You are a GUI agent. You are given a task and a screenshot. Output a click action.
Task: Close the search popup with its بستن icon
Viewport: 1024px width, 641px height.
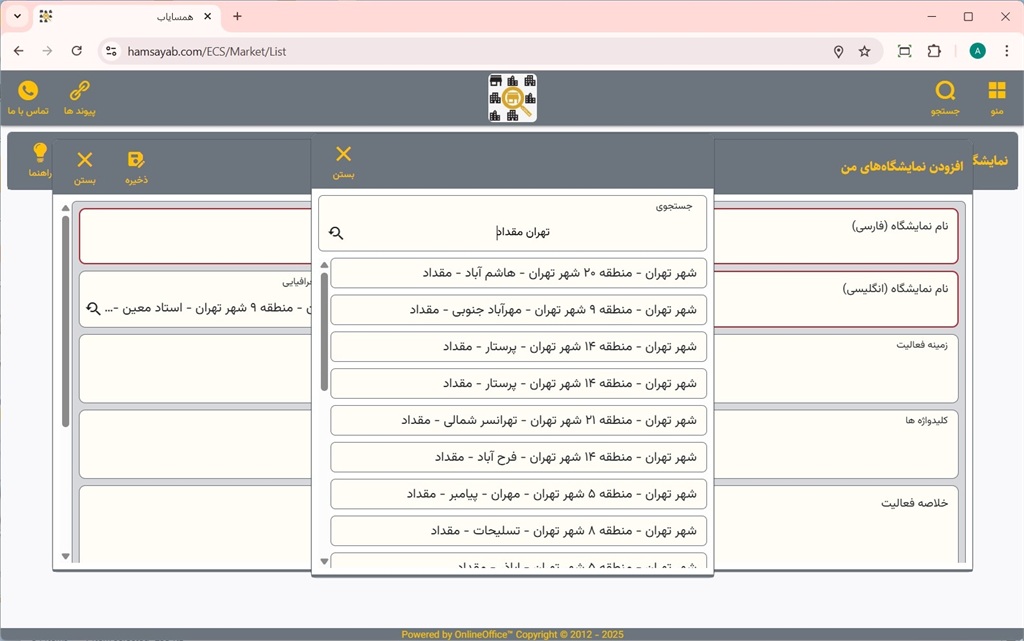[x=343, y=155]
